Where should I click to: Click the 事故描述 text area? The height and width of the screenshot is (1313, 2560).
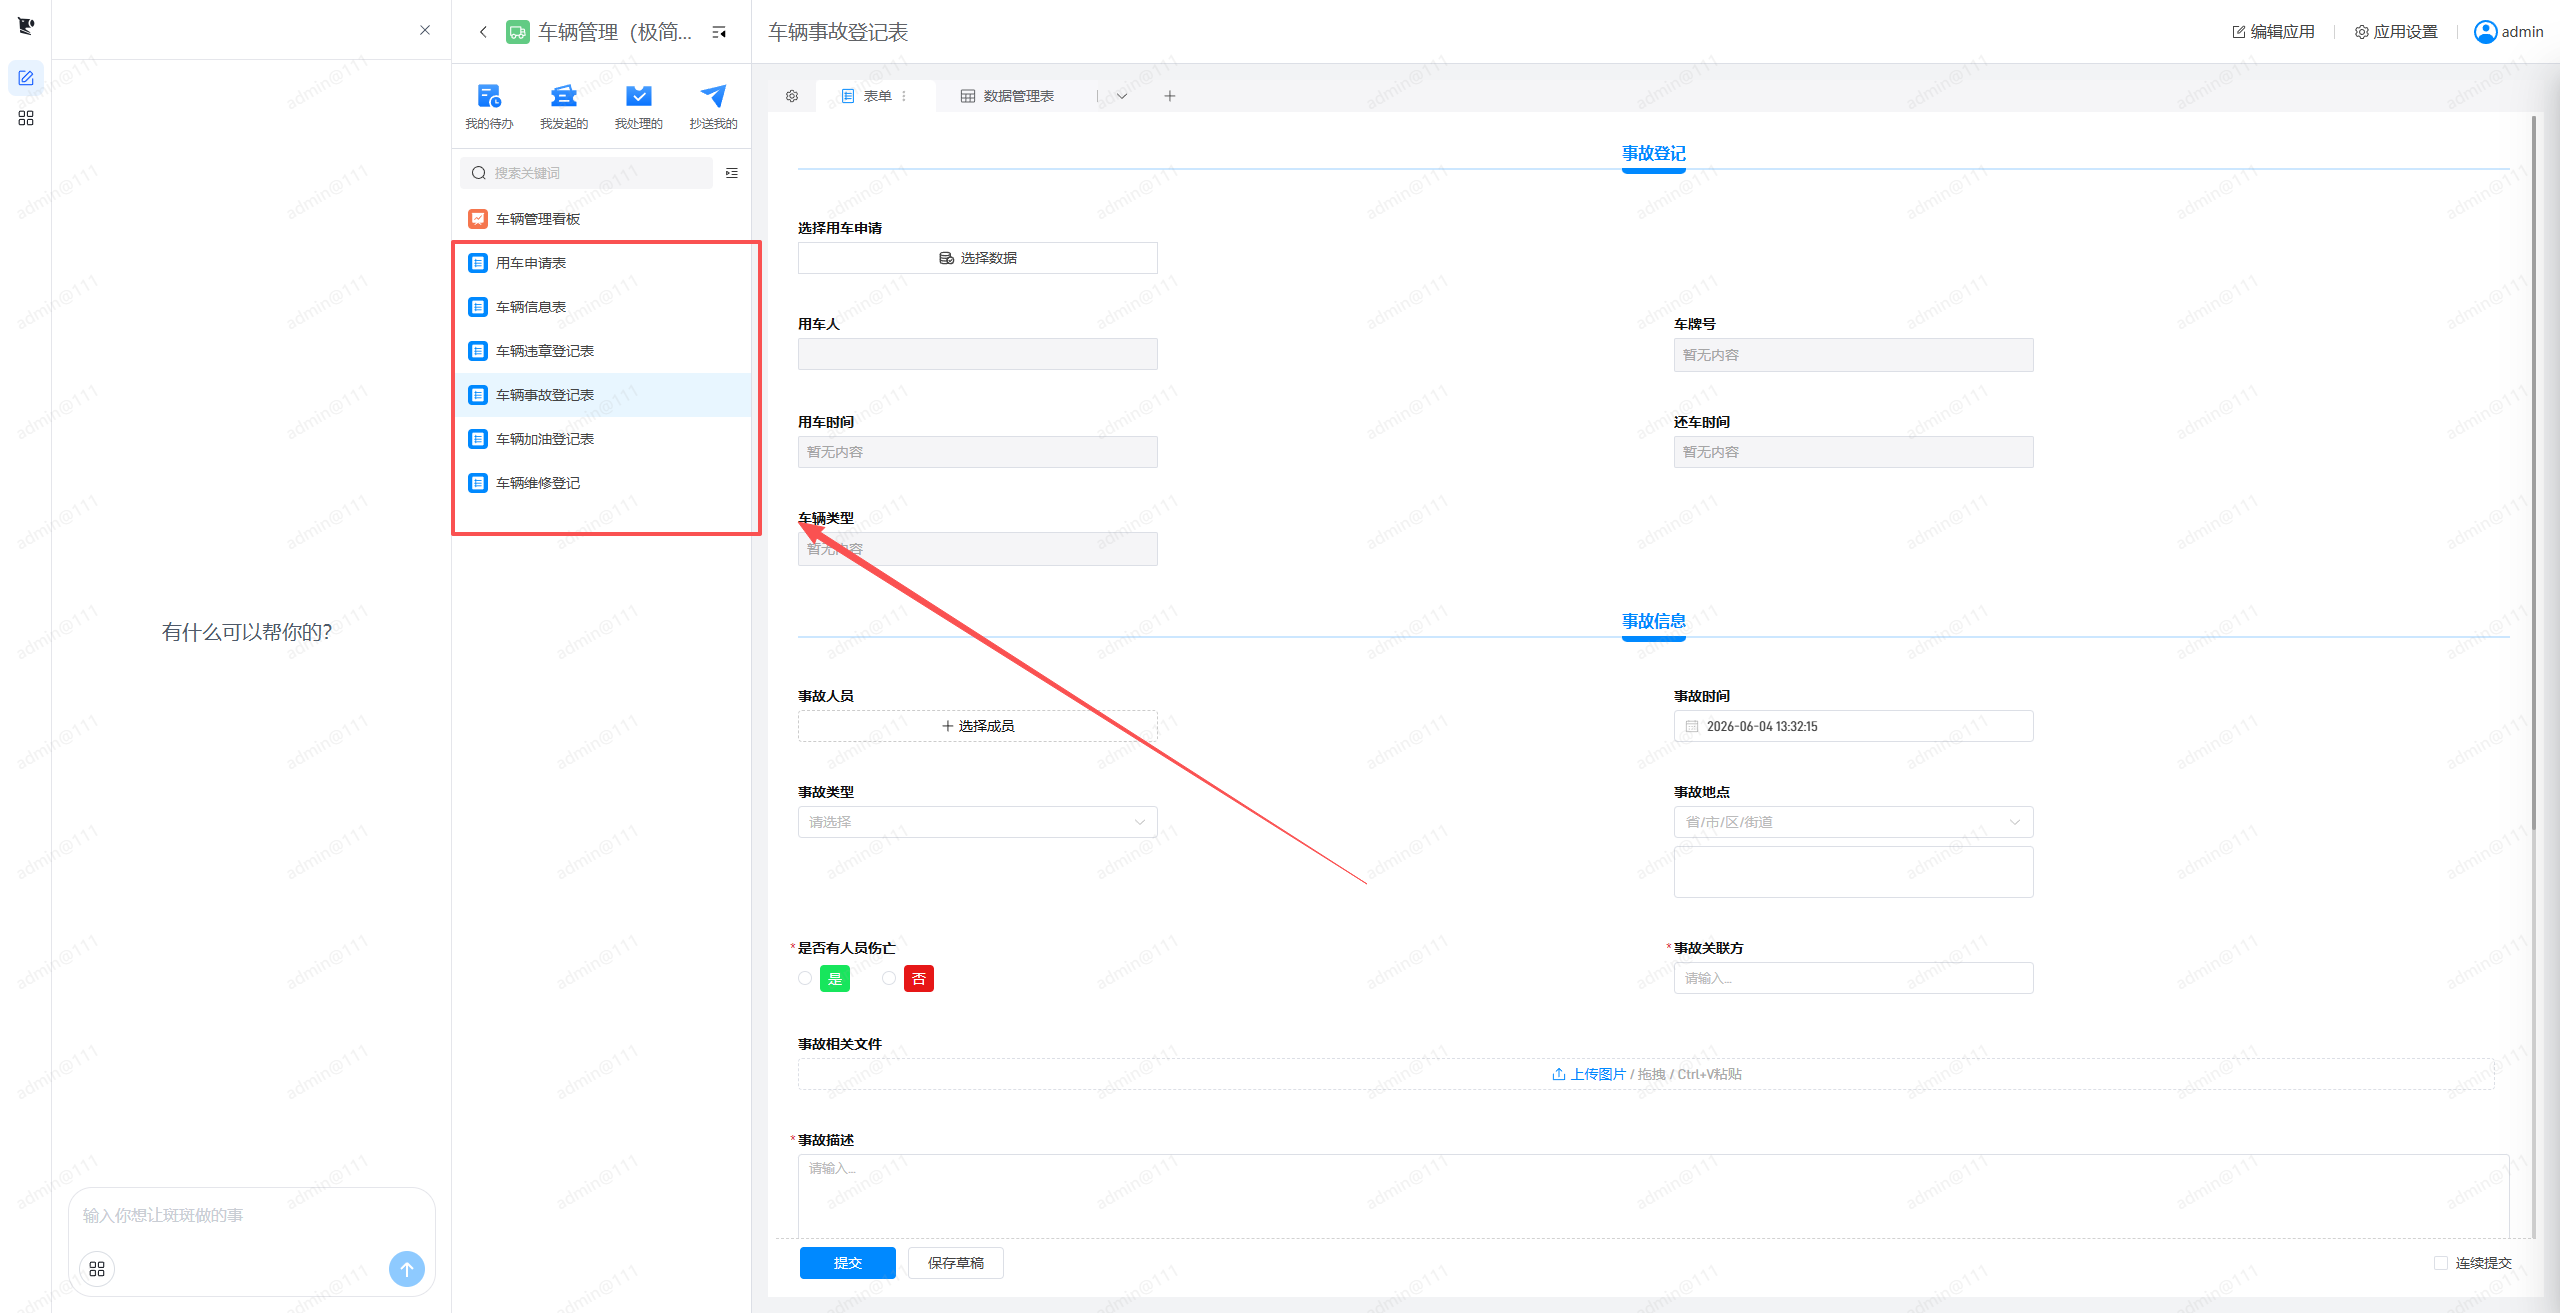[1653, 1196]
